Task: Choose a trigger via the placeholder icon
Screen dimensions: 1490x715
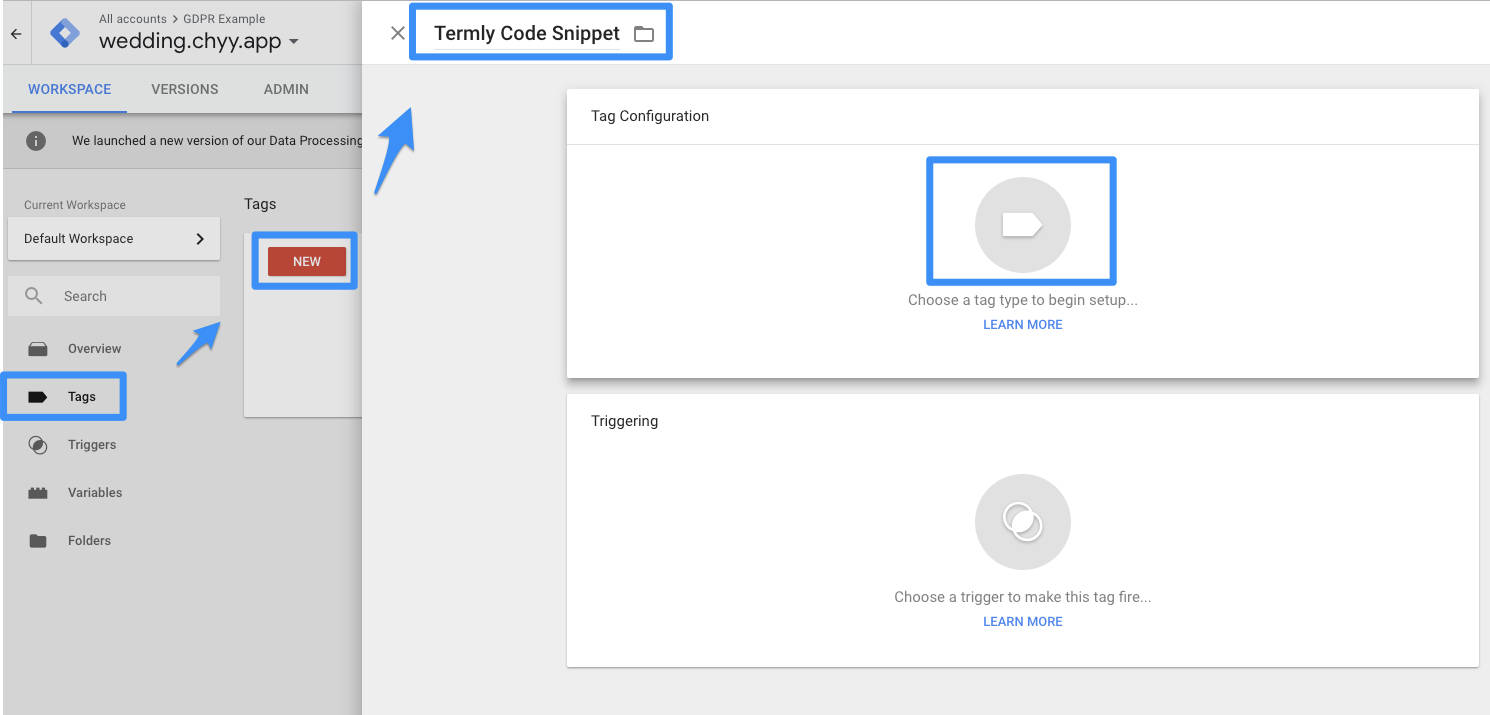Action: (x=1022, y=521)
